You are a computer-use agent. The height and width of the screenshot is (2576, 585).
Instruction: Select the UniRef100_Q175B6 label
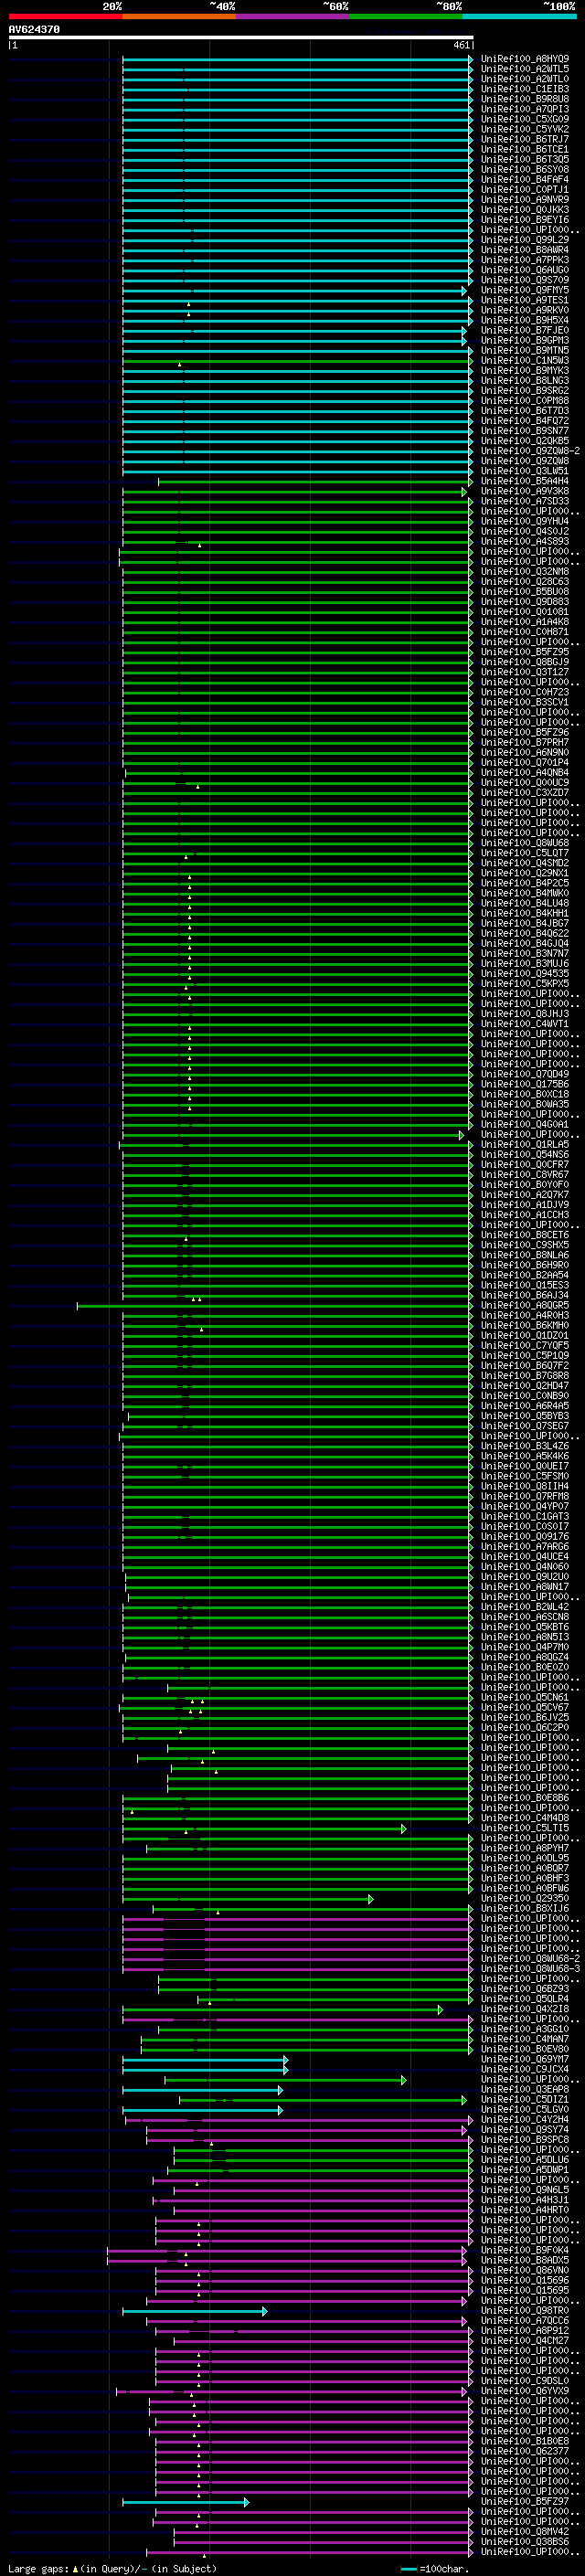[525, 1084]
